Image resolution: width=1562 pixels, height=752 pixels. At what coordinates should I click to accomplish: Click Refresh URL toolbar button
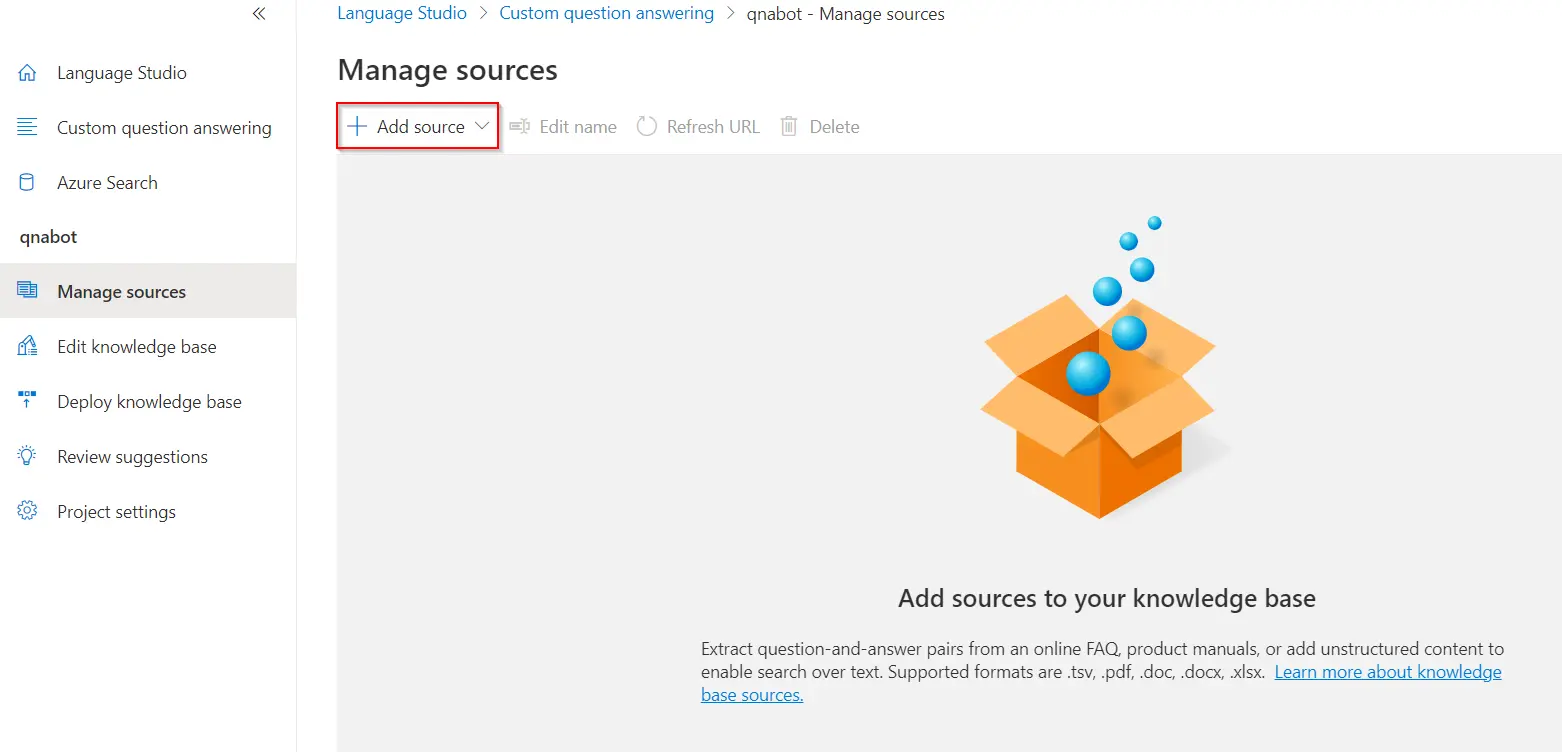[698, 127]
